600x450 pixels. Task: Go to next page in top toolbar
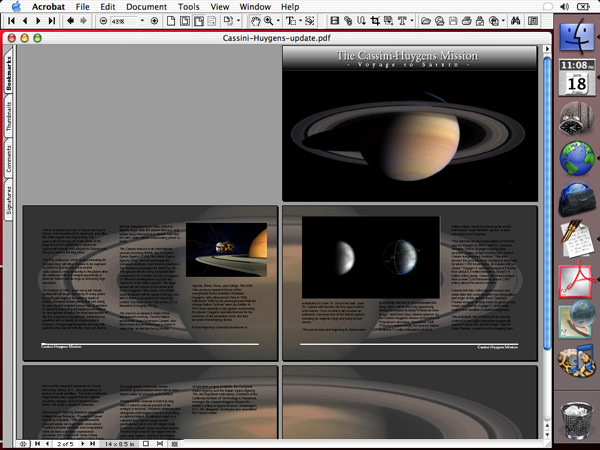38,21
